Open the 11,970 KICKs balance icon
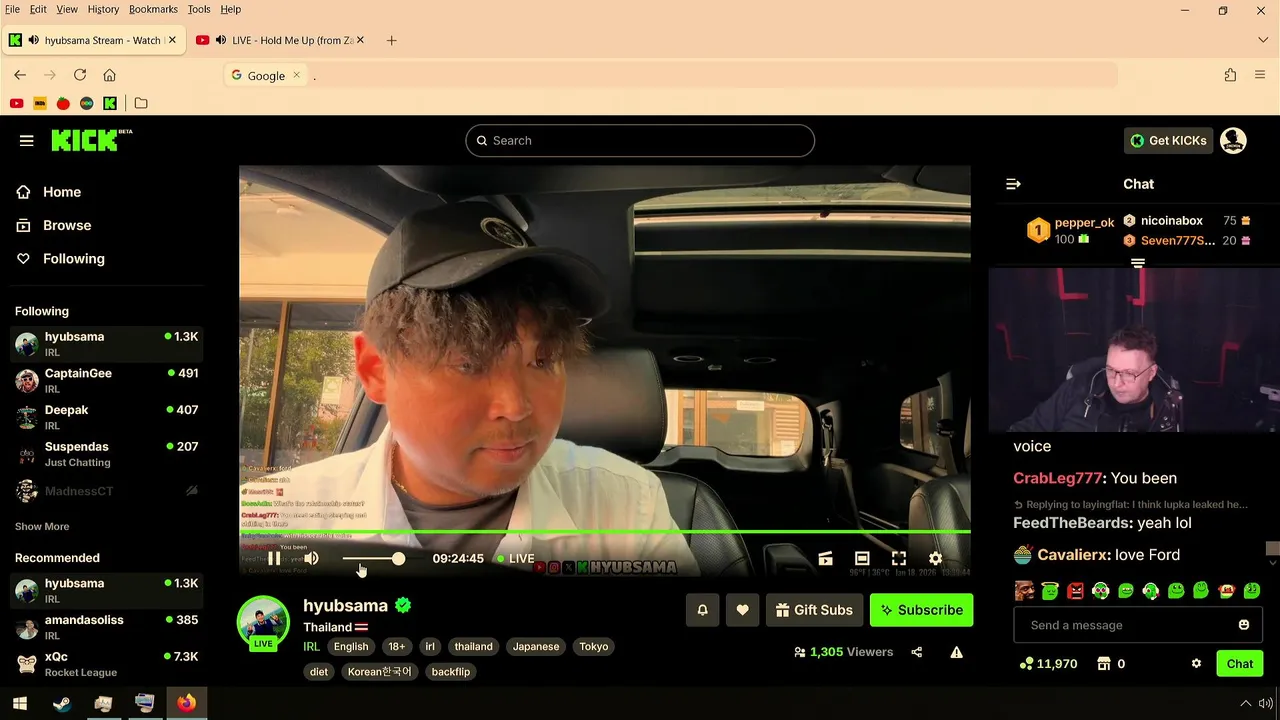This screenshot has height=720, width=1280. click(x=1026, y=664)
